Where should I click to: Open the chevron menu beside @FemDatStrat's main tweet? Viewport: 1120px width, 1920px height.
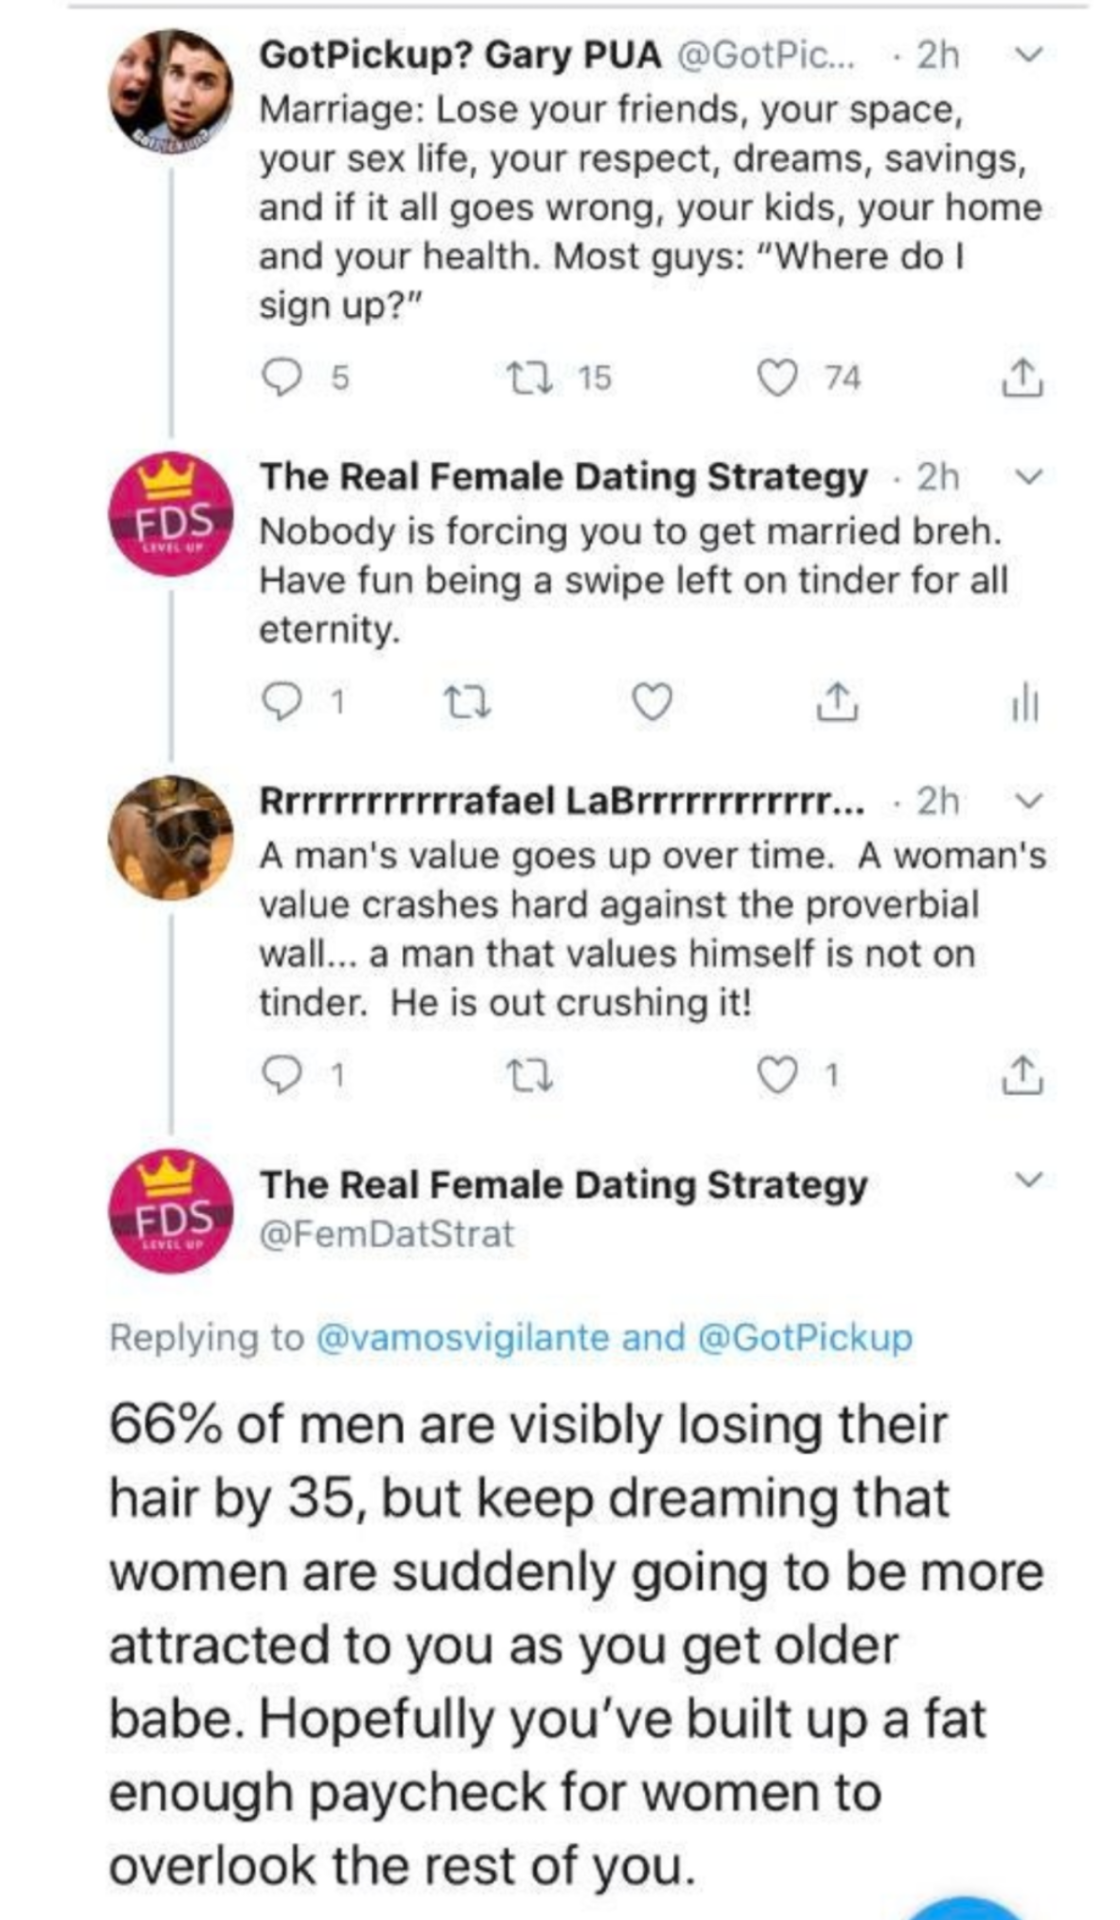(1028, 1180)
